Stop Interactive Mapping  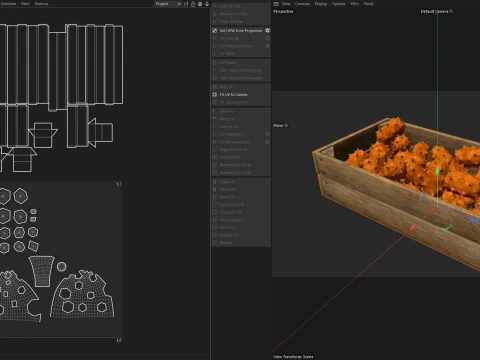(x=241, y=78)
